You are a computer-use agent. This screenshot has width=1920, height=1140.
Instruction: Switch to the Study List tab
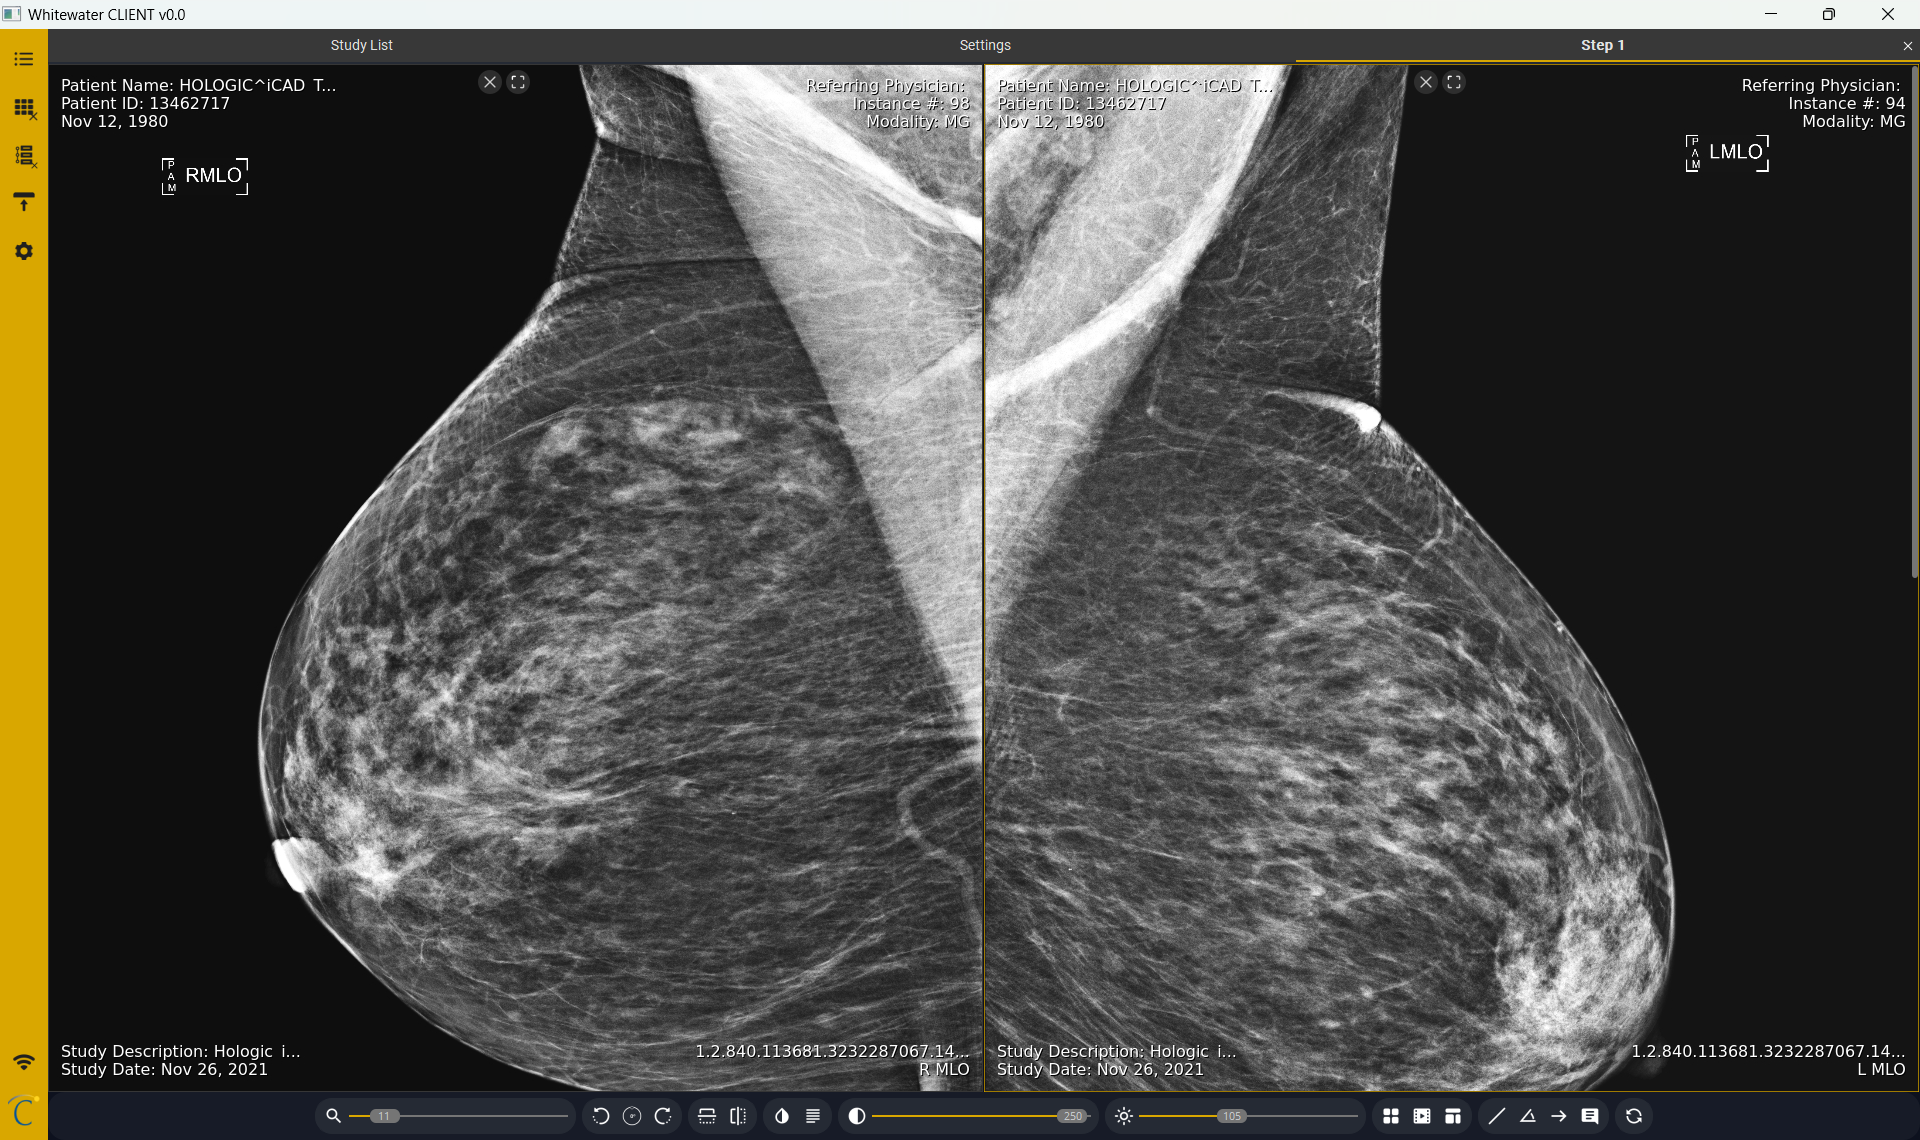(x=361, y=45)
